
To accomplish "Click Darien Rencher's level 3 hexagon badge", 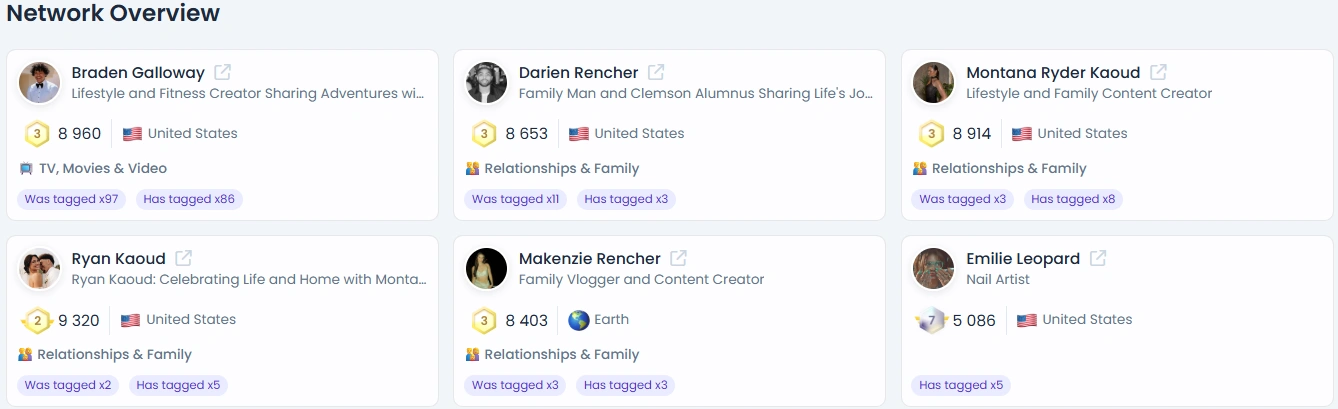I will (484, 133).
